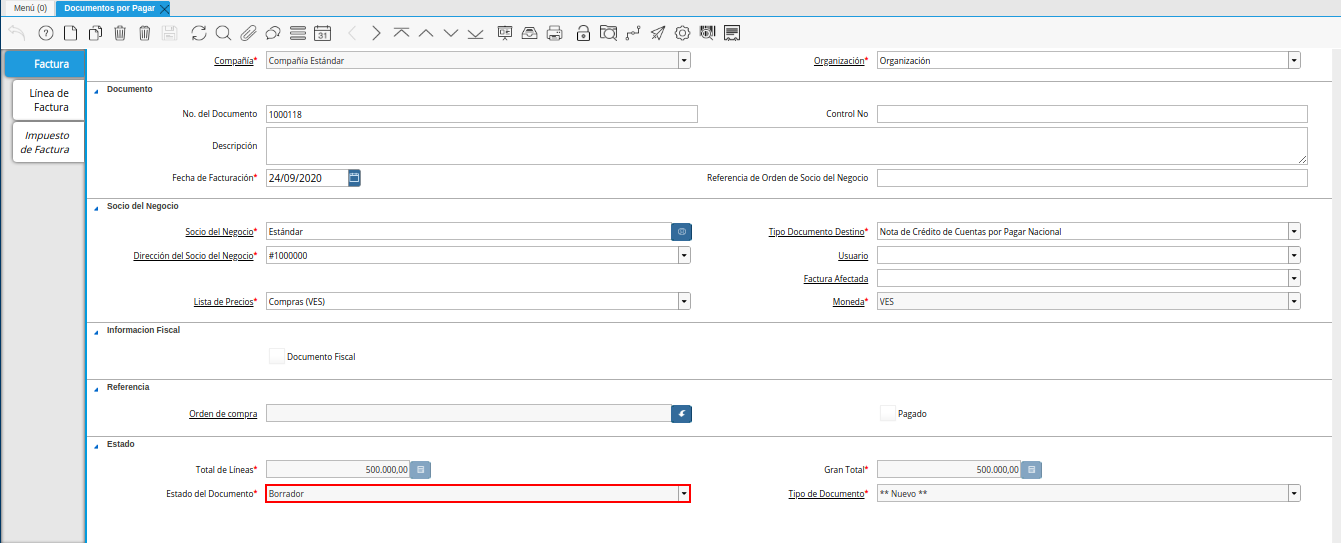Open the Tipo Documento Destino dropdown
Image resolution: width=1341 pixels, height=543 pixels.
(x=1294, y=231)
